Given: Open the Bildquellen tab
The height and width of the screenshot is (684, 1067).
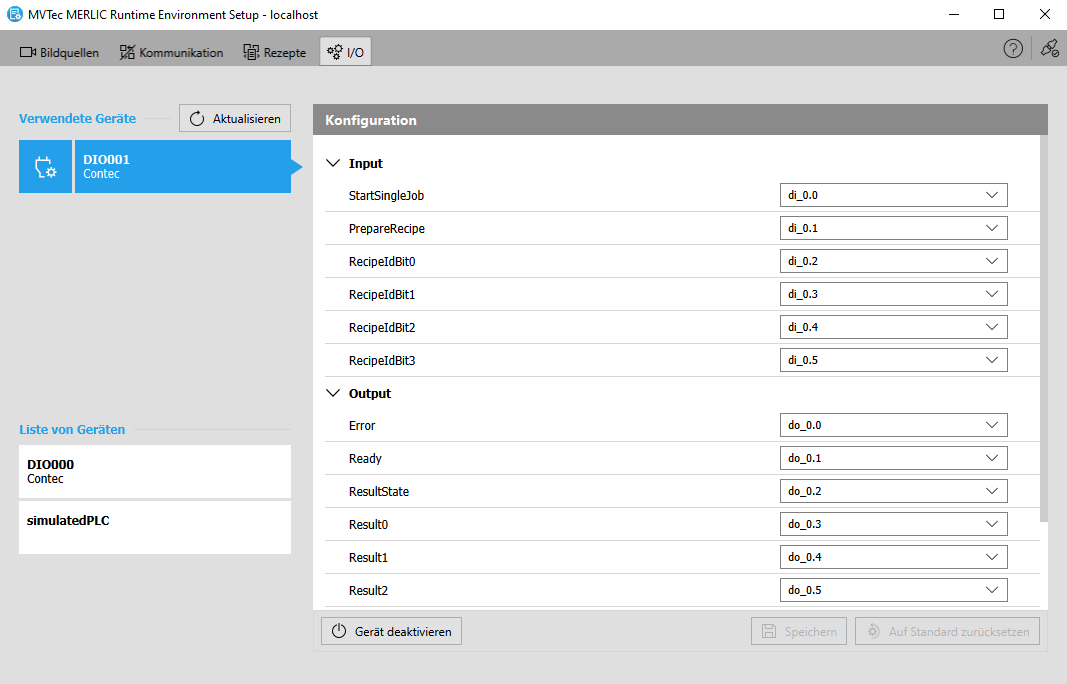Looking at the screenshot, I should pyautogui.click(x=60, y=52).
